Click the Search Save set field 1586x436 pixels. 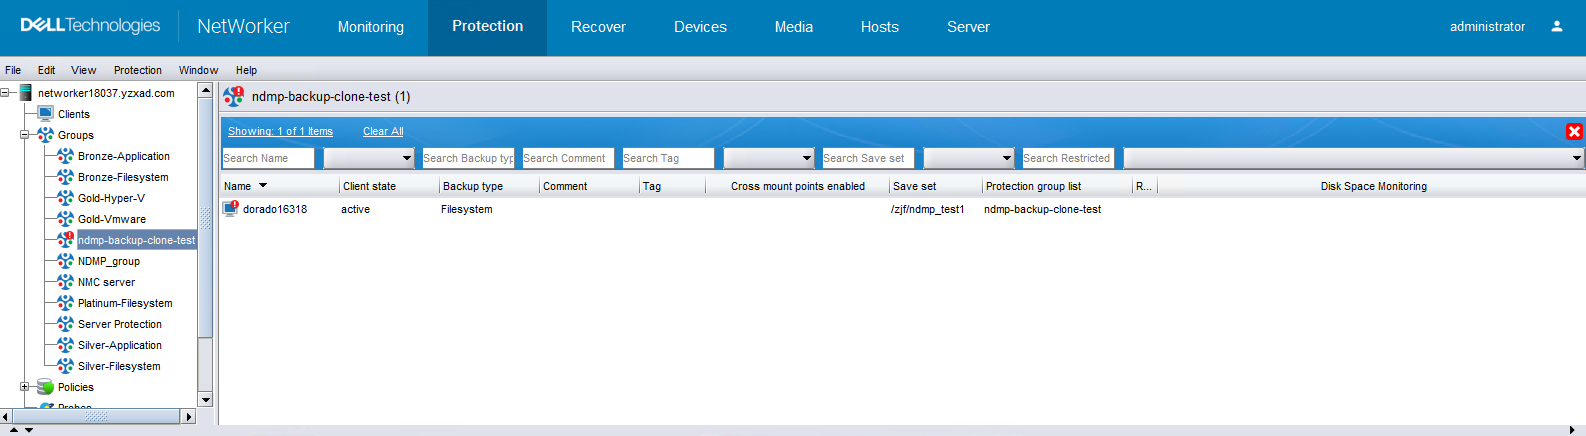tap(868, 158)
